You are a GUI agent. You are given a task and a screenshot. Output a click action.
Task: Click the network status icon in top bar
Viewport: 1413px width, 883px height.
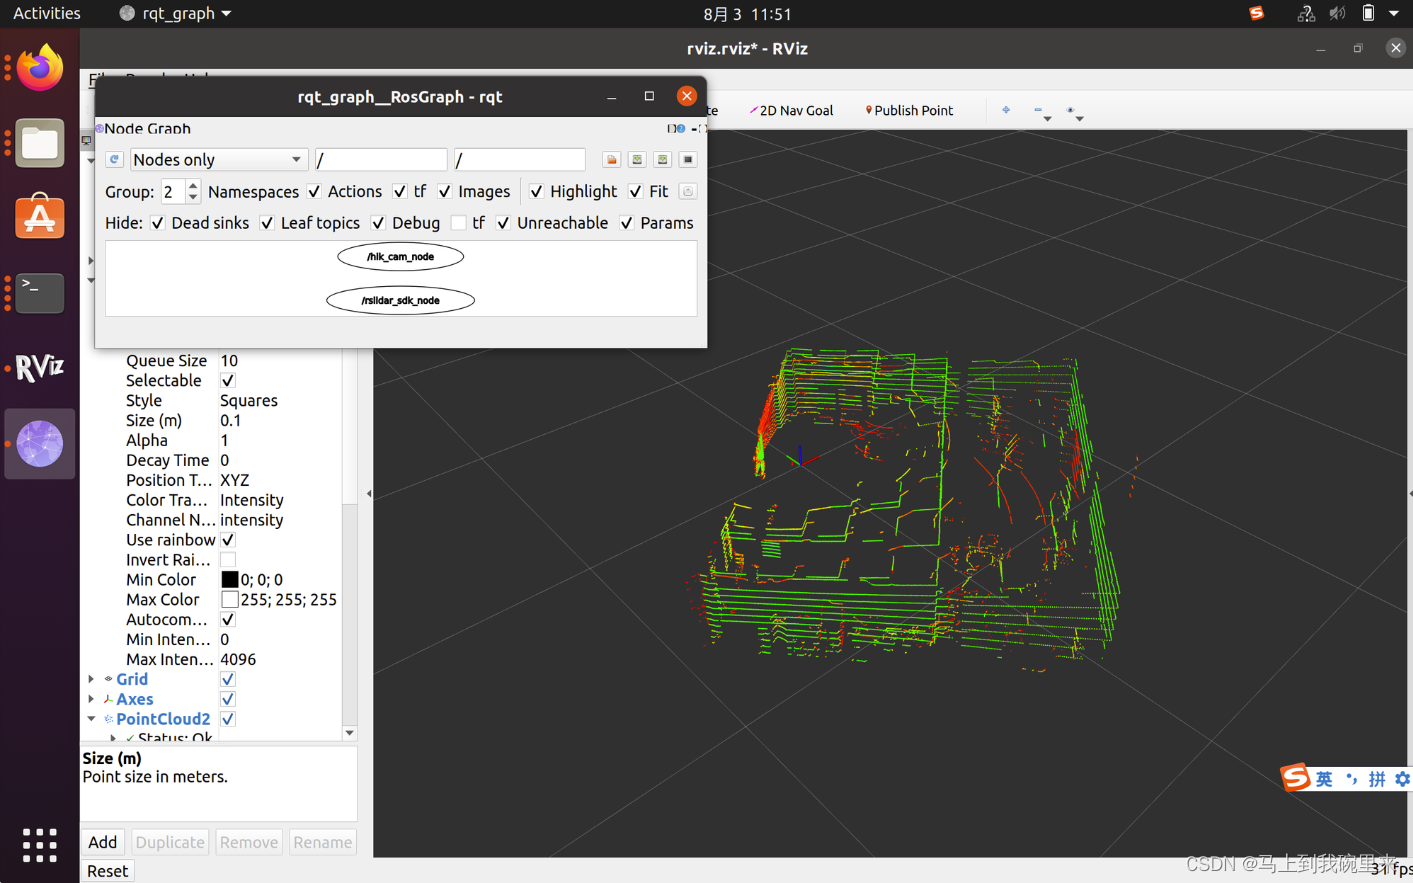click(x=1306, y=14)
